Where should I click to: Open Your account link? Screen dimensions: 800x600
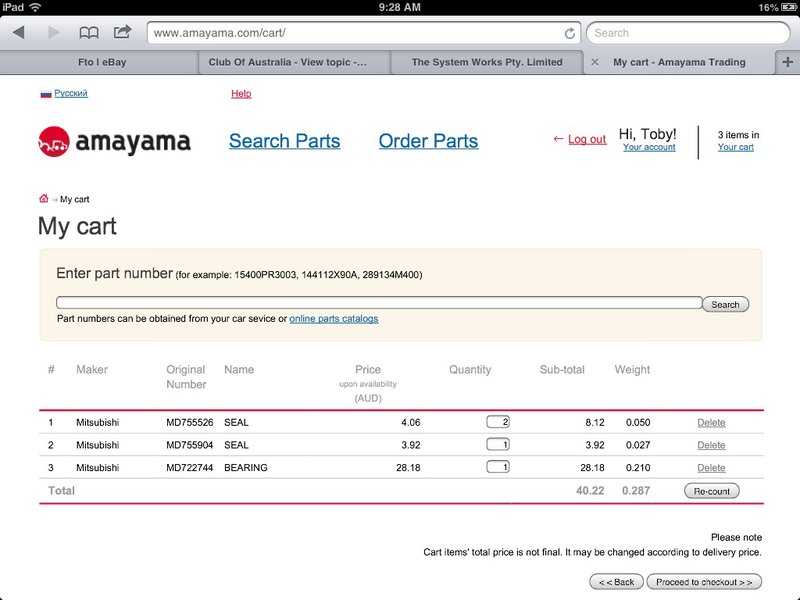(x=649, y=147)
